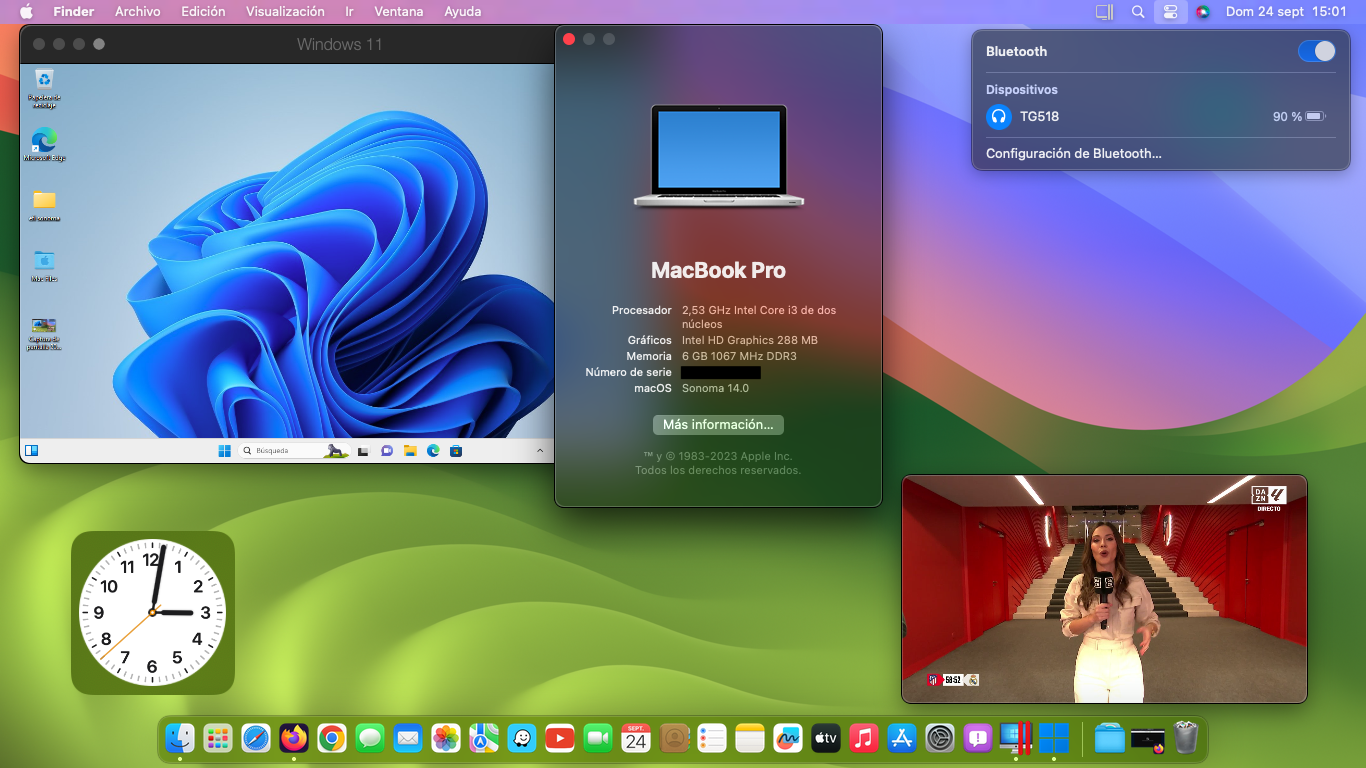Screen dimensions: 1366x768
Task: Open the Ir menu
Action: point(350,12)
